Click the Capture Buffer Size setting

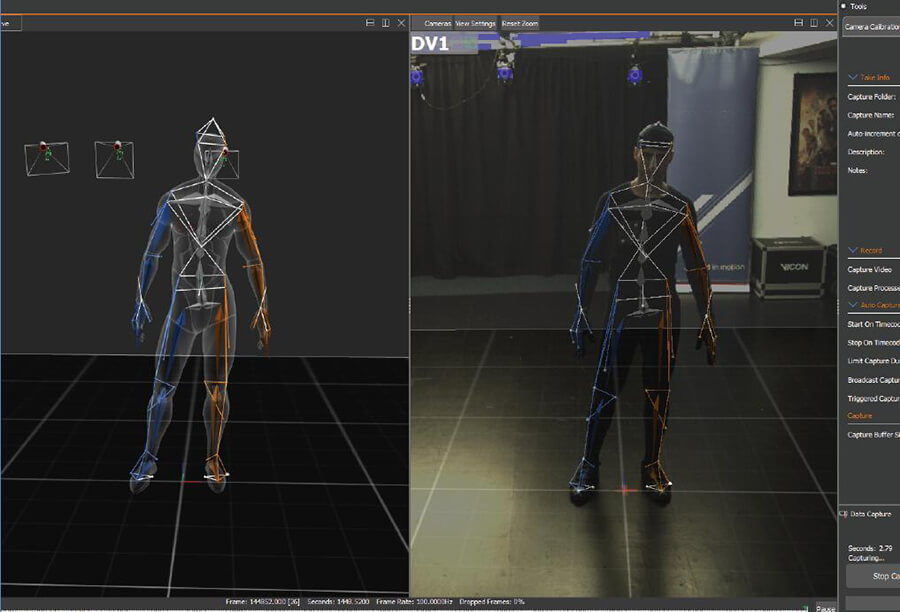pos(874,435)
